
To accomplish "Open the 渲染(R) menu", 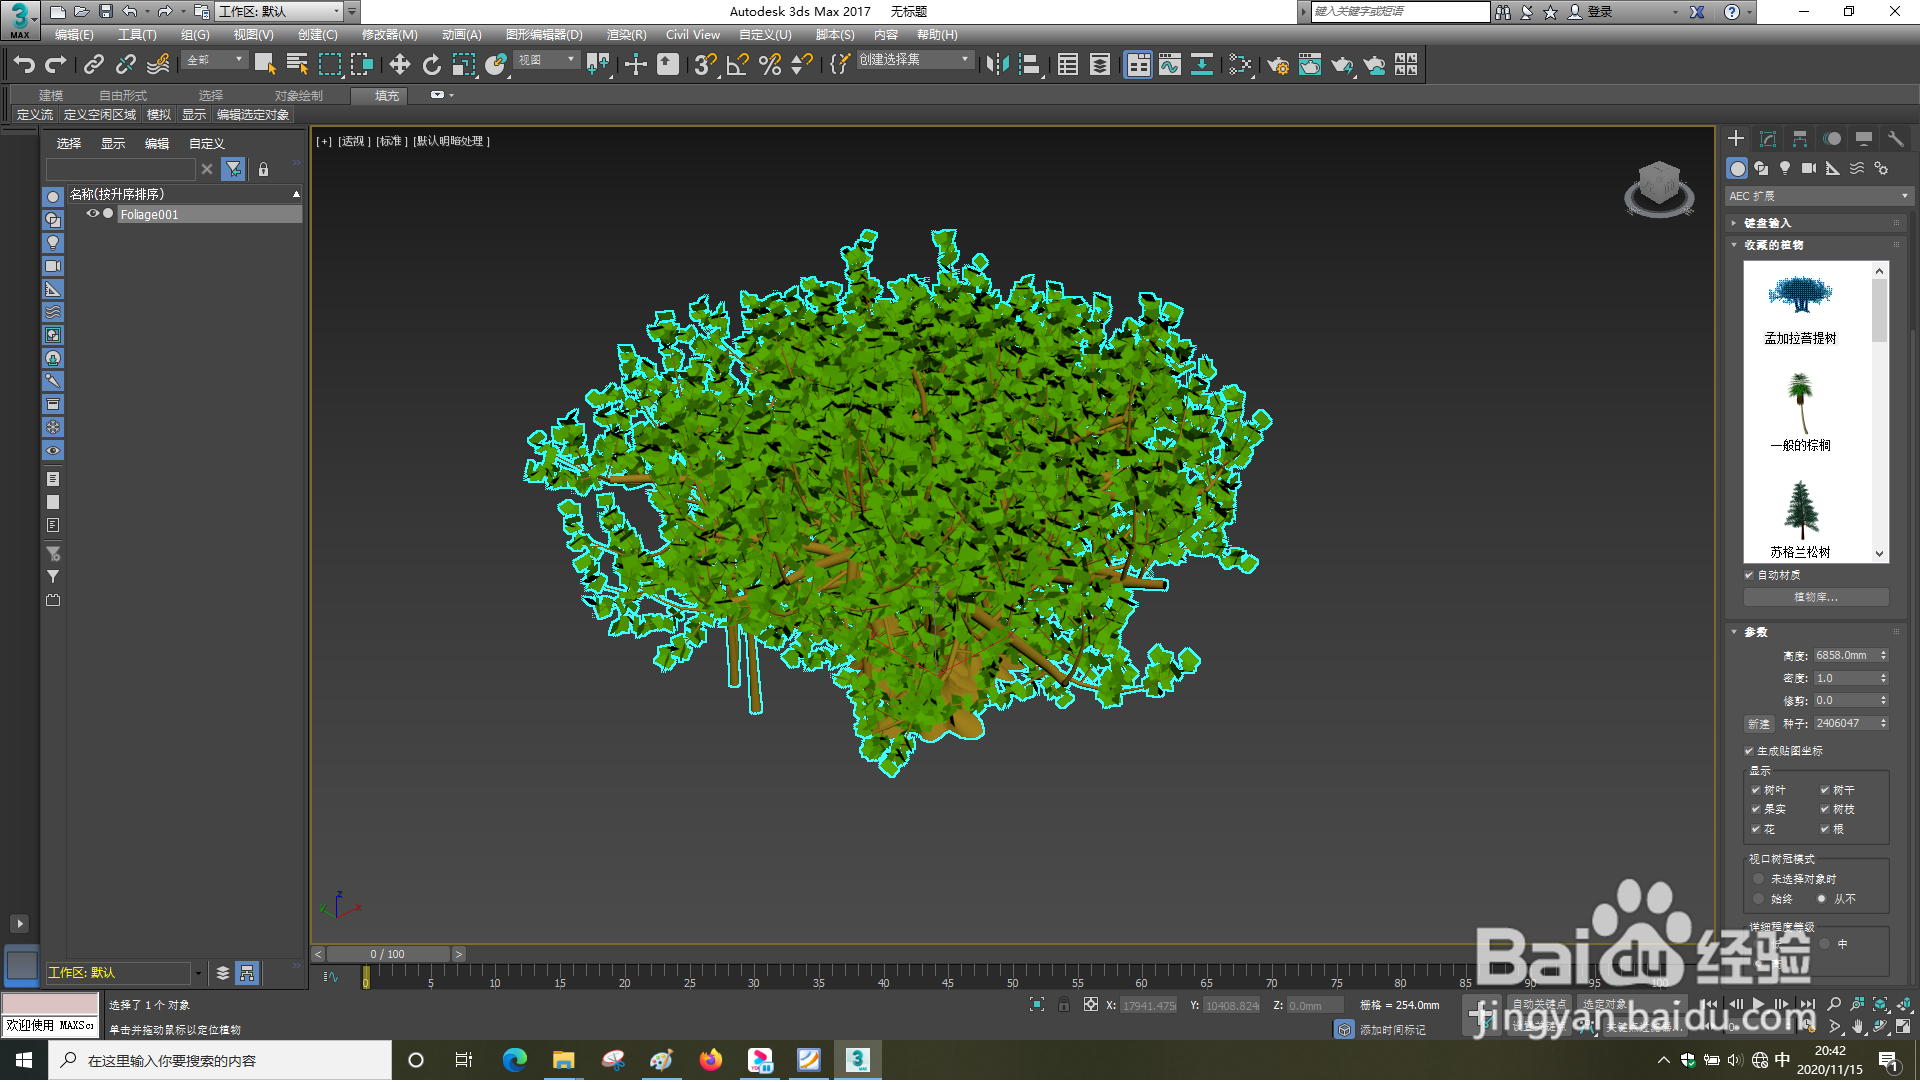I will coord(626,35).
